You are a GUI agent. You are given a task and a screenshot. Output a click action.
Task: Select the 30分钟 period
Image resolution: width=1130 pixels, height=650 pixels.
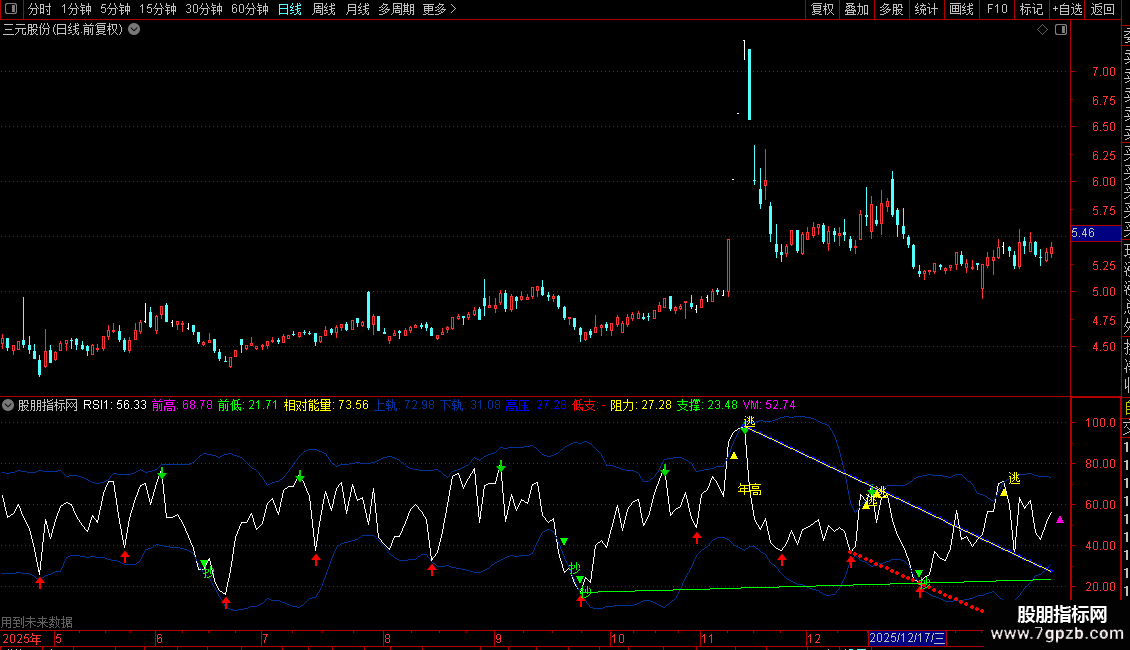click(x=204, y=9)
